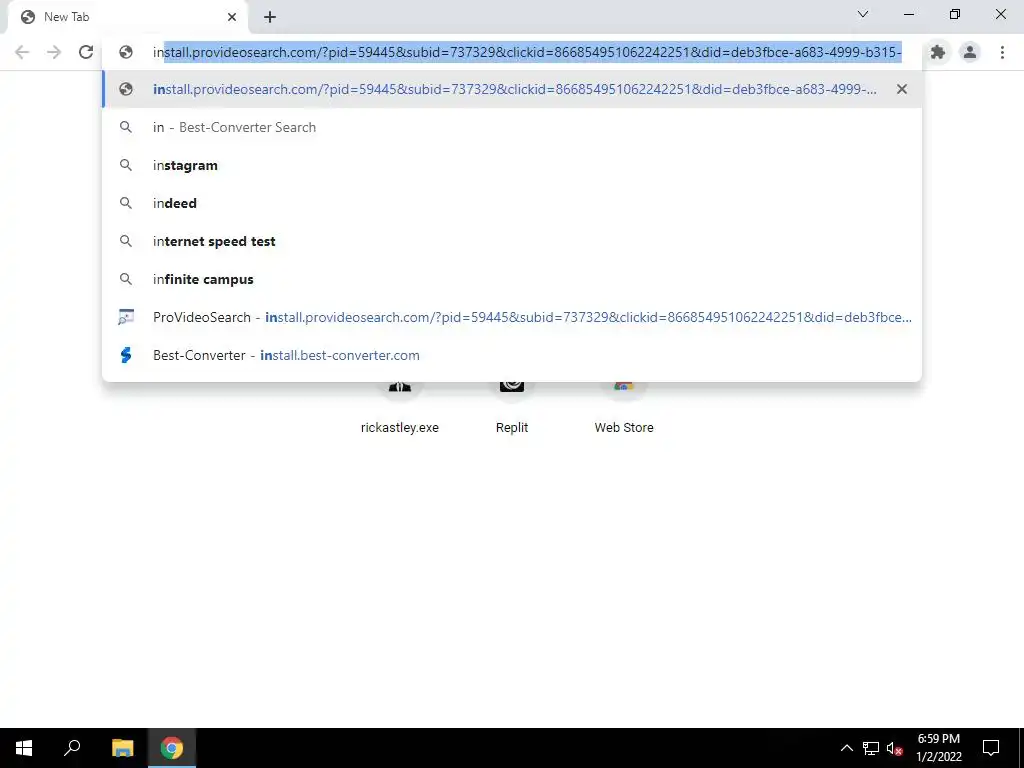Screen dimensions: 1024x768
Task: Click the globe icon on the highlighted suggestion
Action: click(125, 89)
